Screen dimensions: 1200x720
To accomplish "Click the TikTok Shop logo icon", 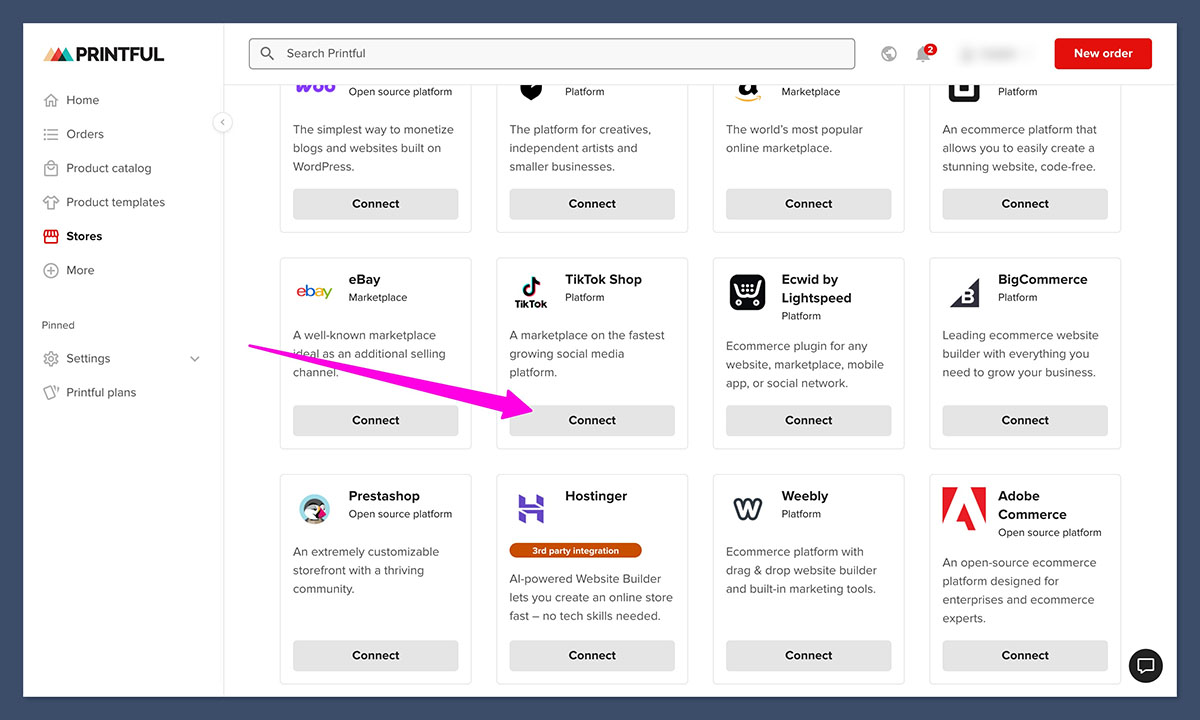I will pos(531,292).
